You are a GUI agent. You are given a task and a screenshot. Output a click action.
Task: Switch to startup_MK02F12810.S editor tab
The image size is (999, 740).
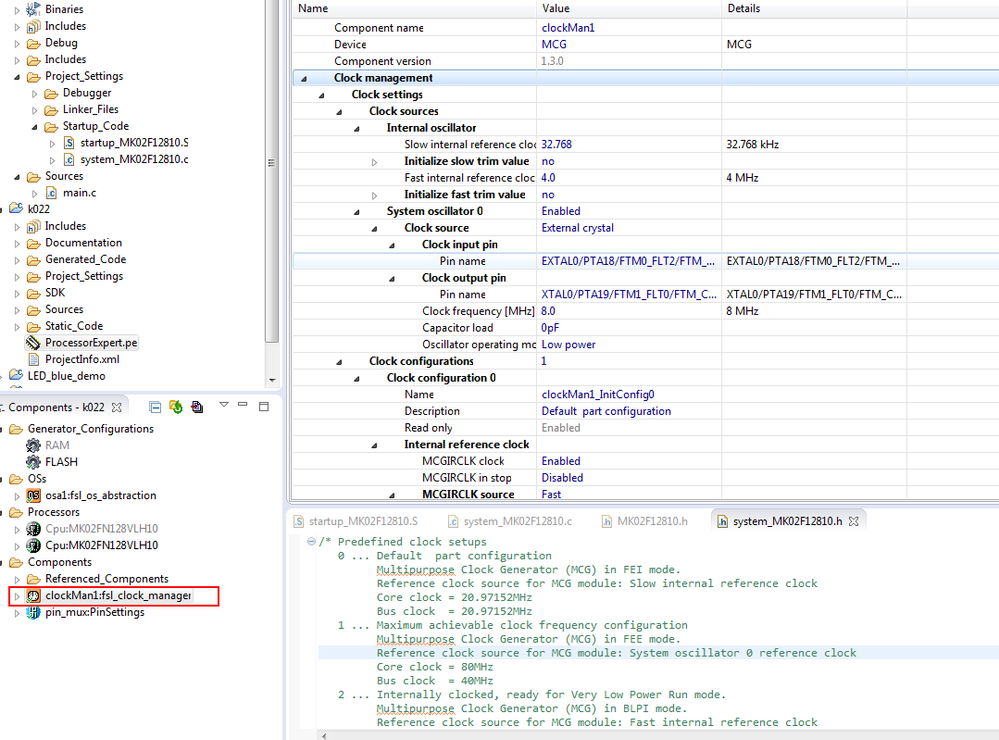pos(356,521)
